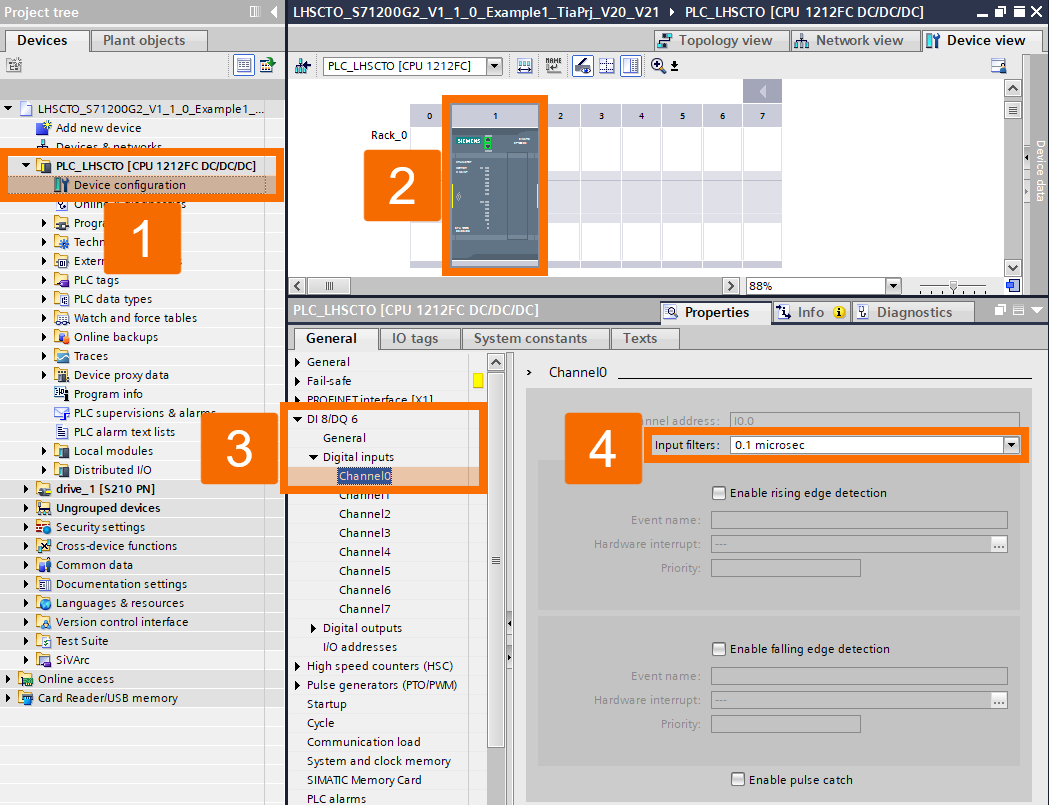
Task: Open I/O addresses properties entry
Action: tap(360, 647)
